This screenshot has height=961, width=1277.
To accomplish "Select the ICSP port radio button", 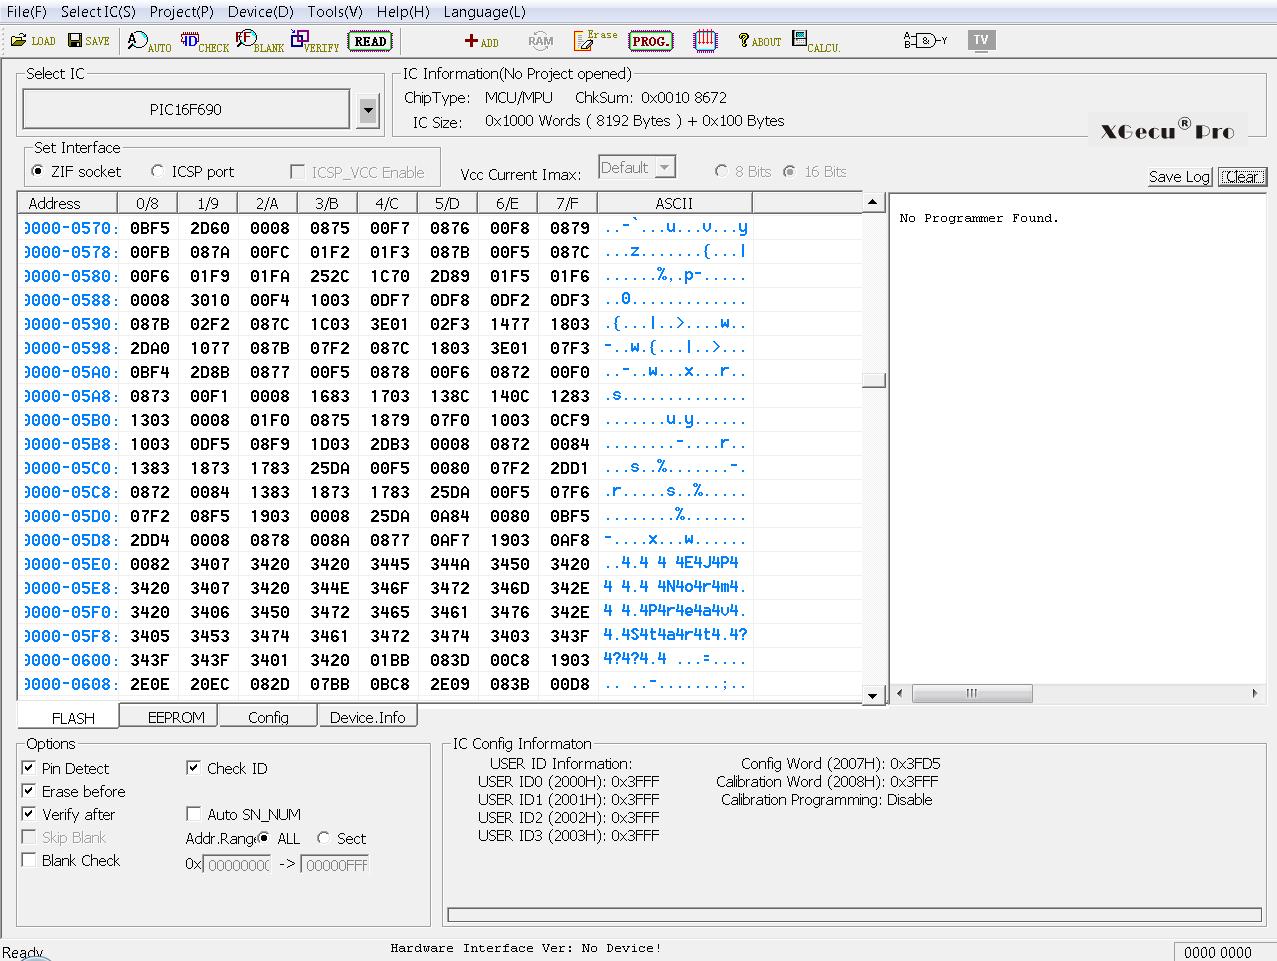I will click(x=158, y=172).
